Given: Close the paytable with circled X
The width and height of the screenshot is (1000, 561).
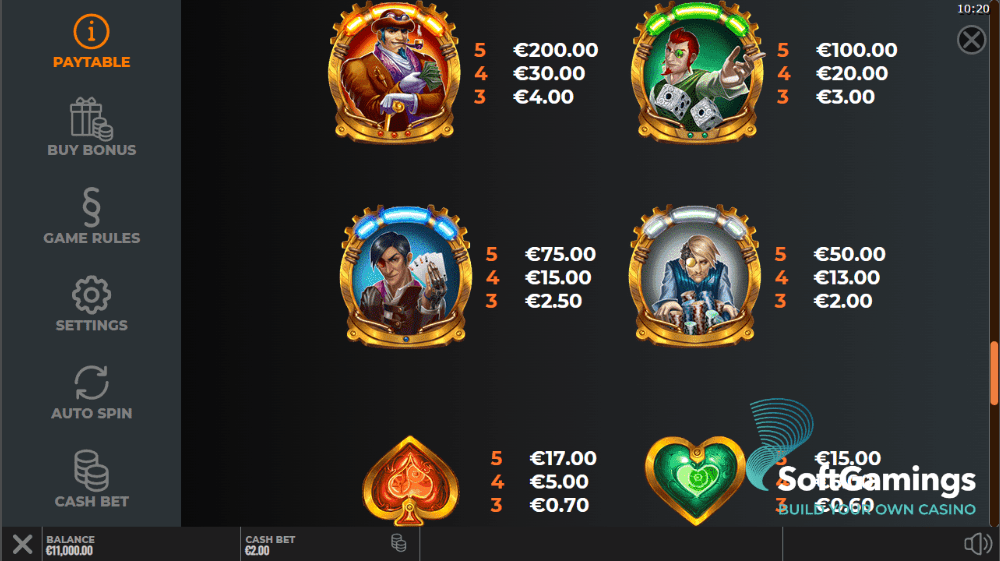Looking at the screenshot, I should coord(971,40).
